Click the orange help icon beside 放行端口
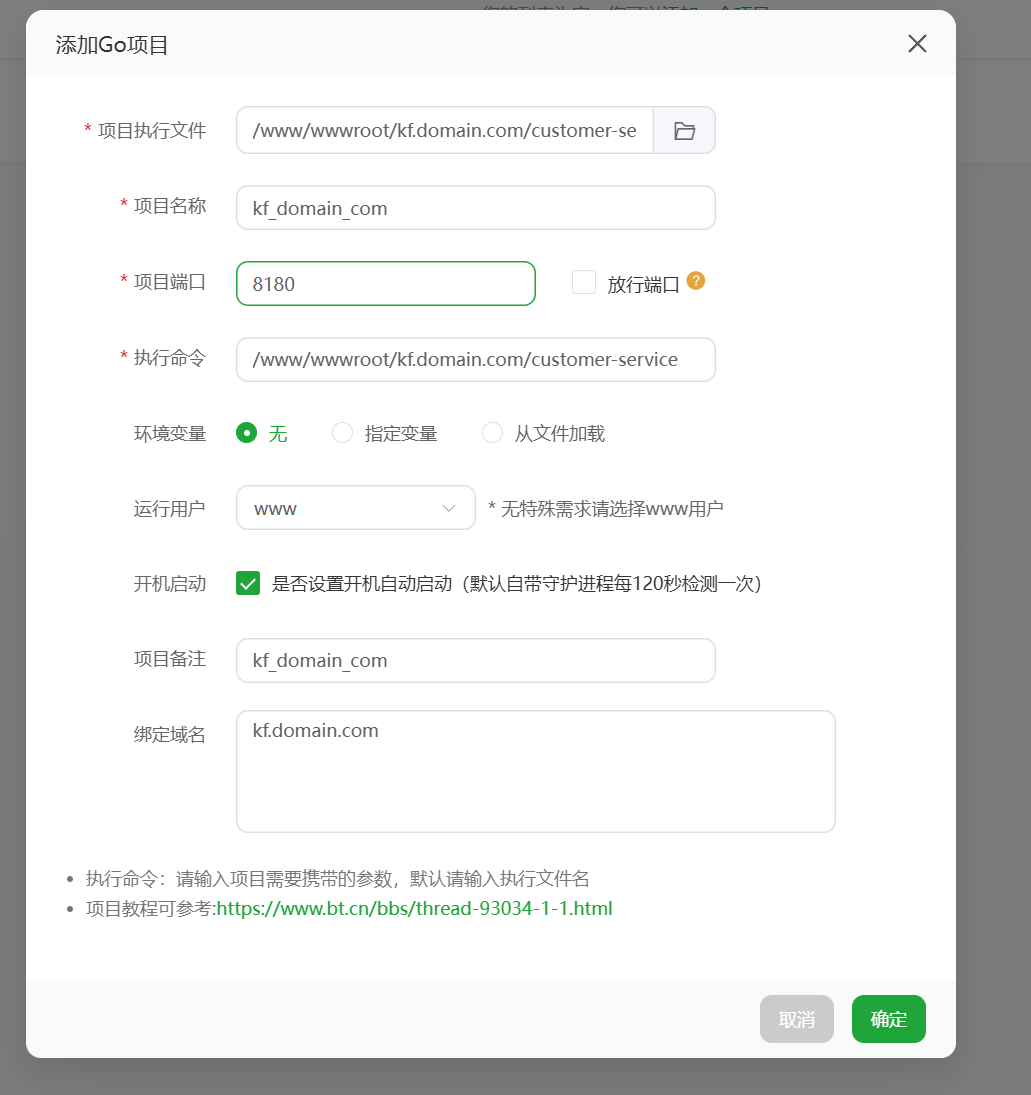Image resolution: width=1031 pixels, height=1095 pixels. point(696,281)
